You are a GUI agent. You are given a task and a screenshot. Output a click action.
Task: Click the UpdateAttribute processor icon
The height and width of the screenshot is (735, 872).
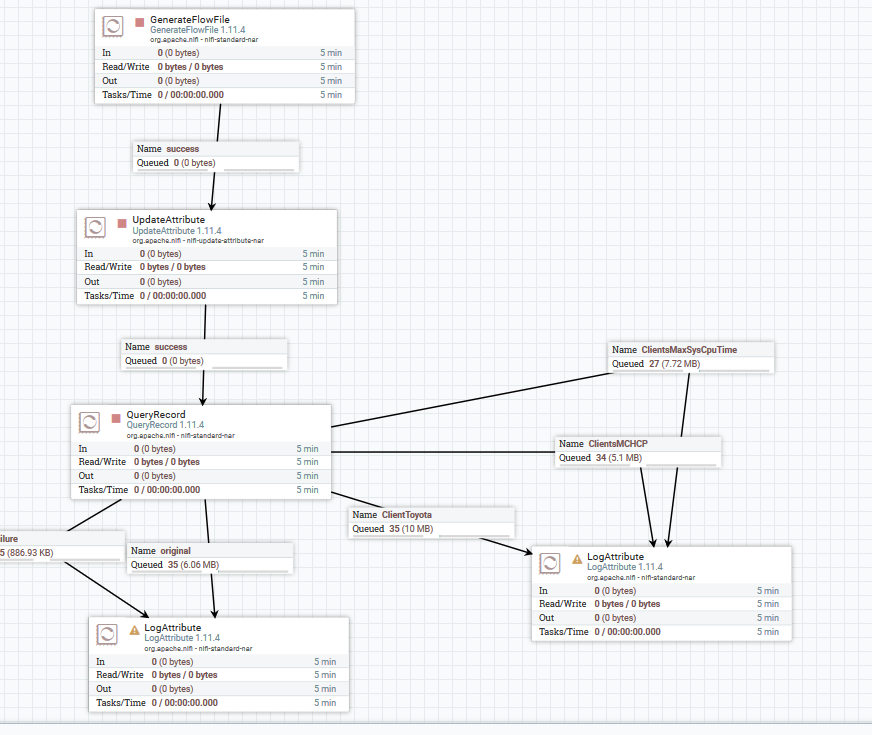click(x=95, y=227)
